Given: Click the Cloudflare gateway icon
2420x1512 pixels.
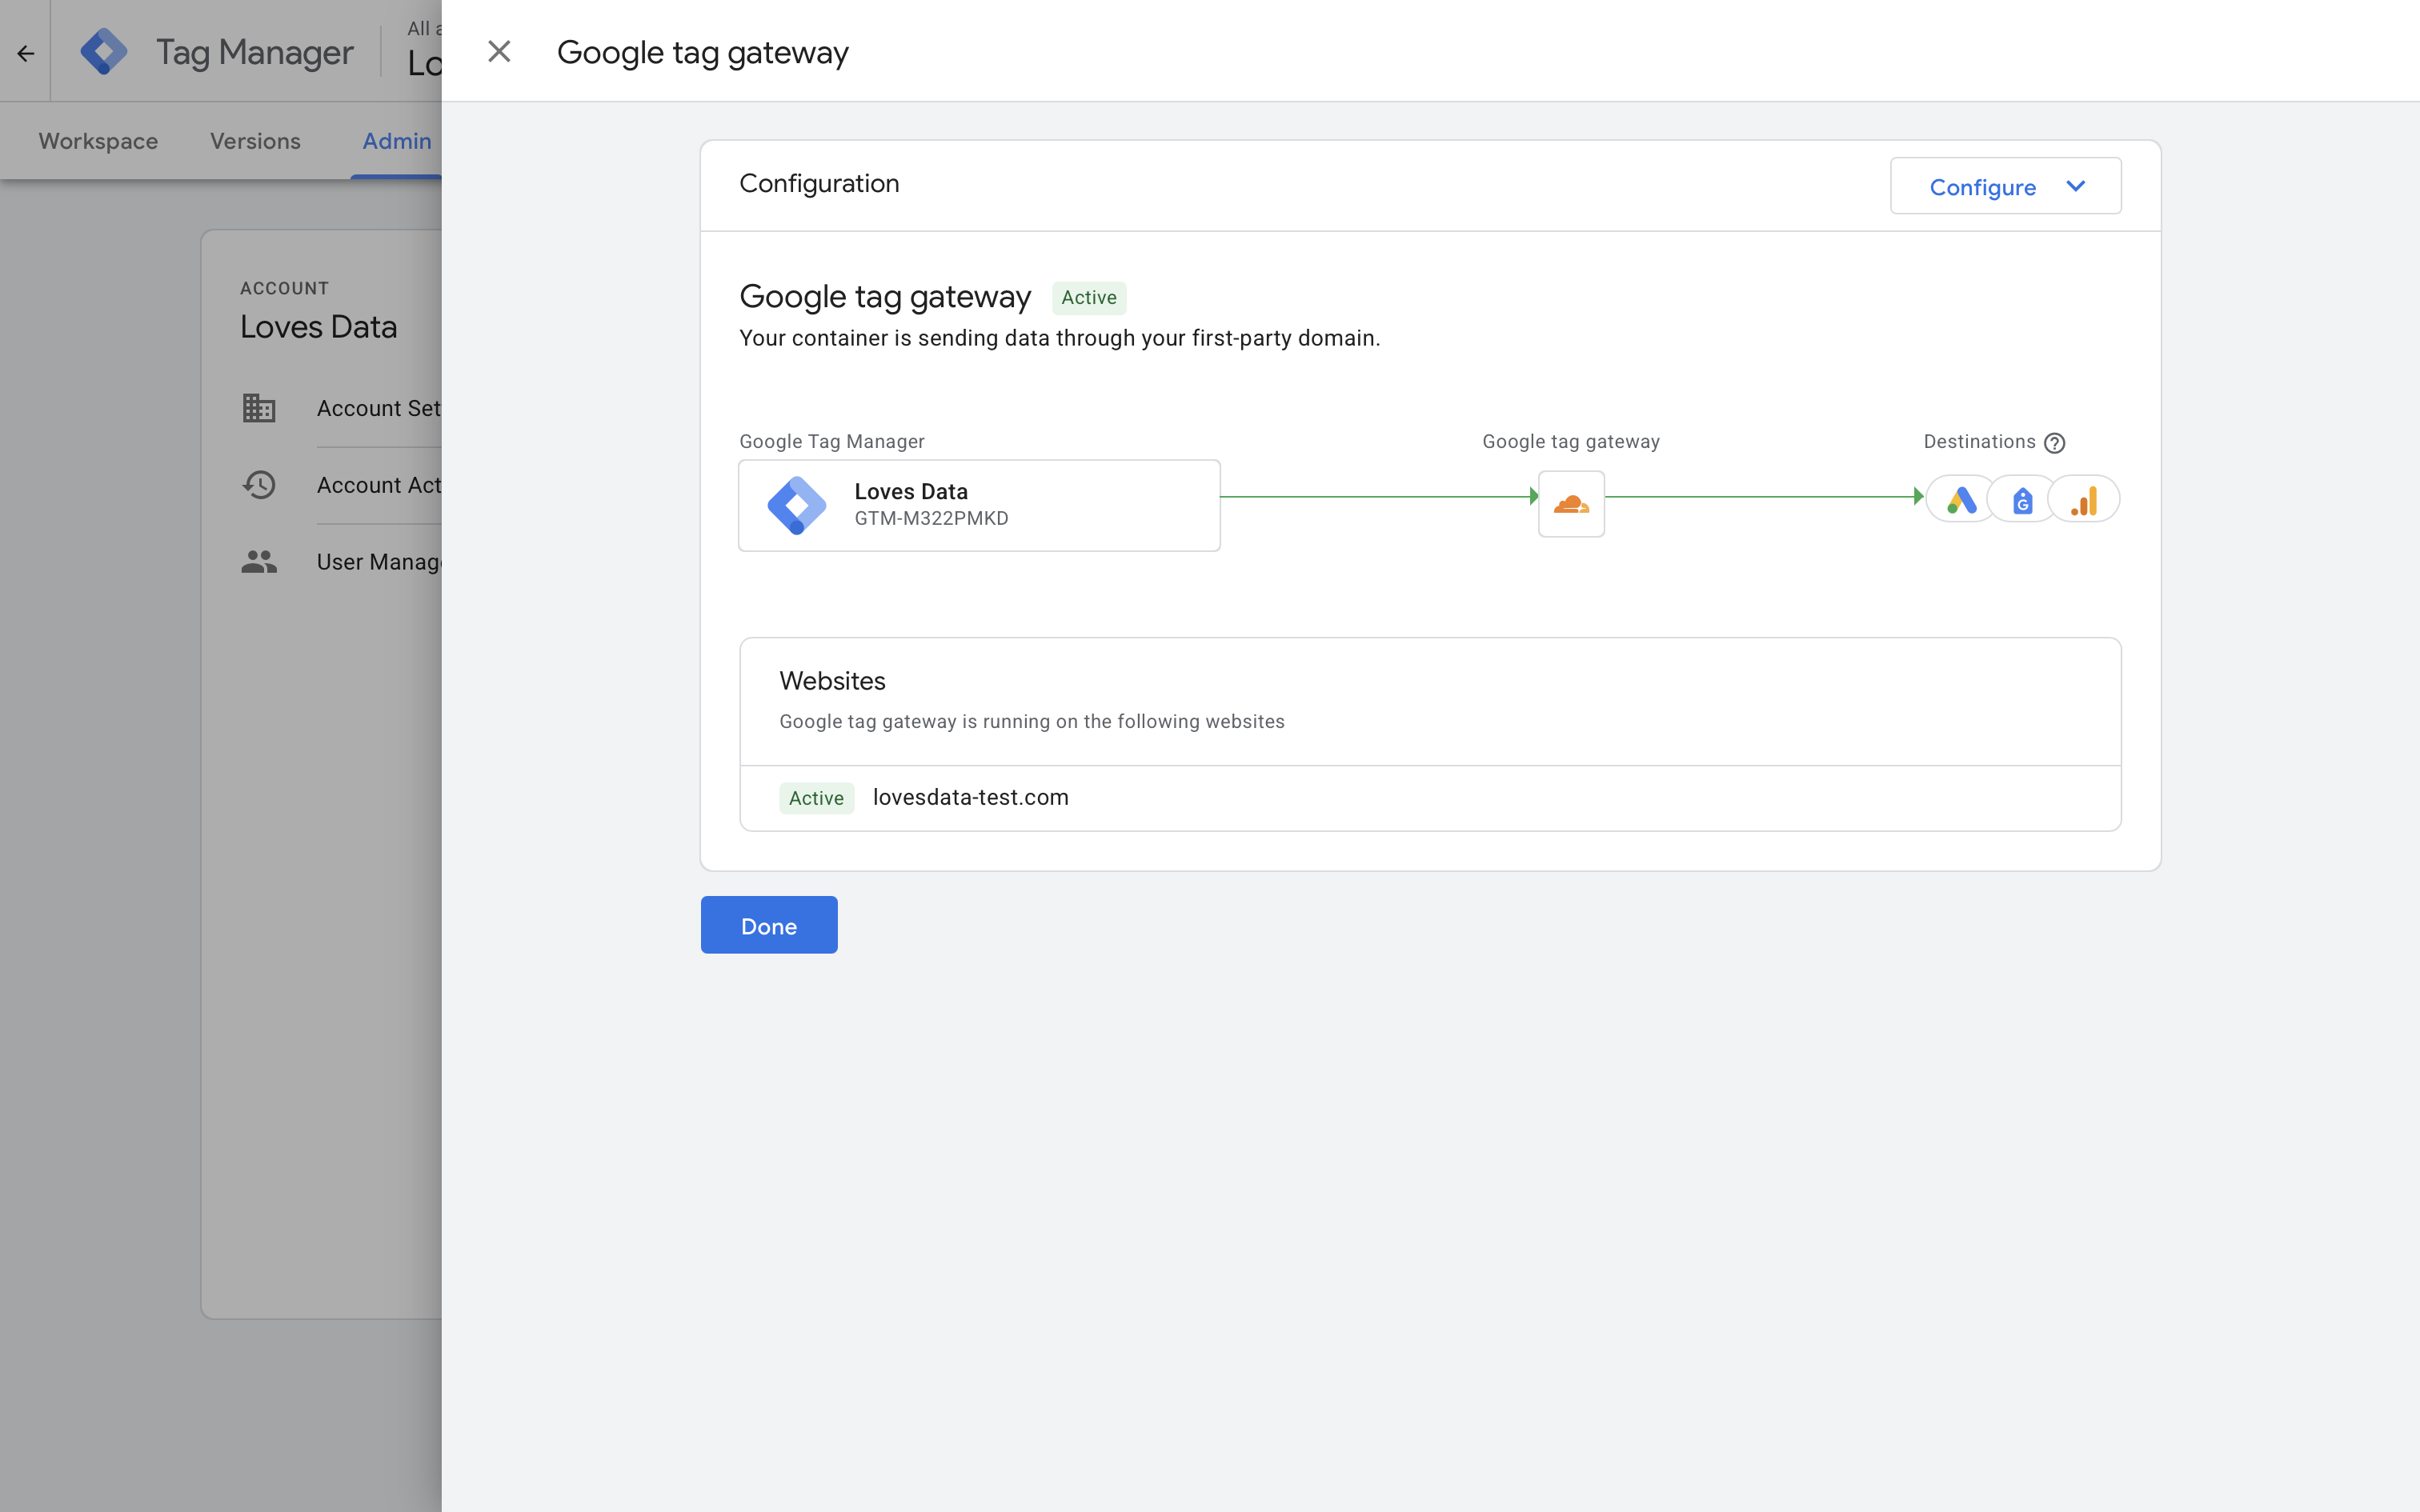Looking at the screenshot, I should (1571, 504).
